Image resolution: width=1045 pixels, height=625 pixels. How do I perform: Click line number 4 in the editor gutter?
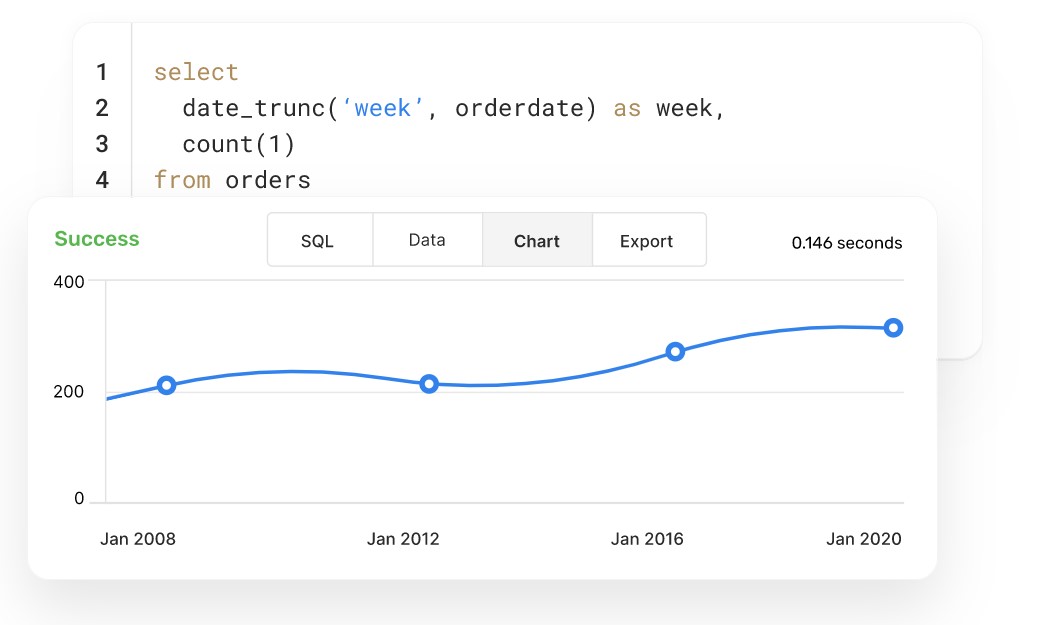click(102, 180)
